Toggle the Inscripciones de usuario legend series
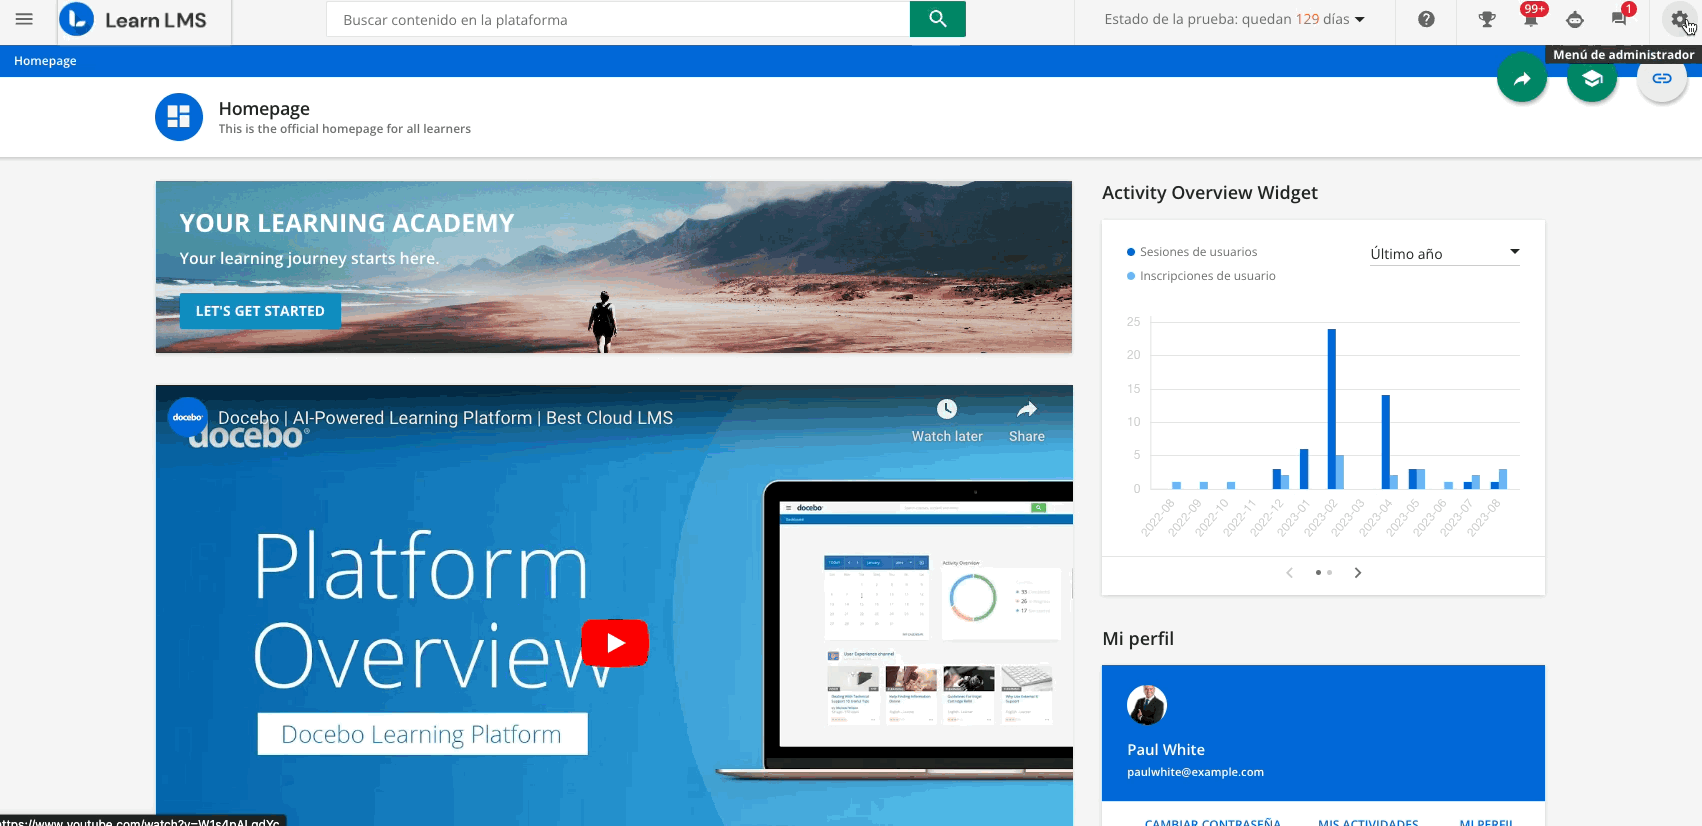The height and width of the screenshot is (826, 1702). [x=1201, y=276]
